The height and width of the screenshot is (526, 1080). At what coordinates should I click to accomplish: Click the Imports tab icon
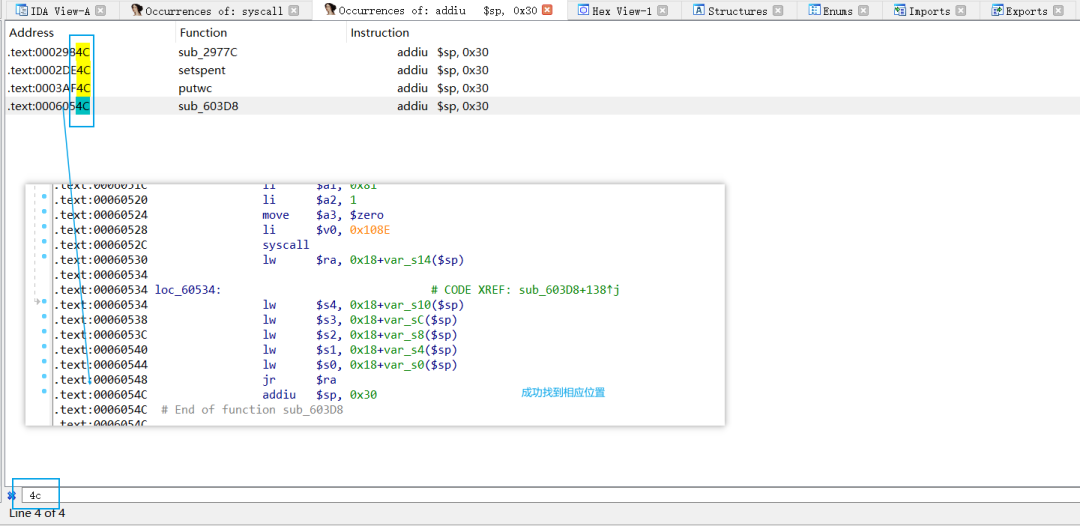tap(900, 10)
